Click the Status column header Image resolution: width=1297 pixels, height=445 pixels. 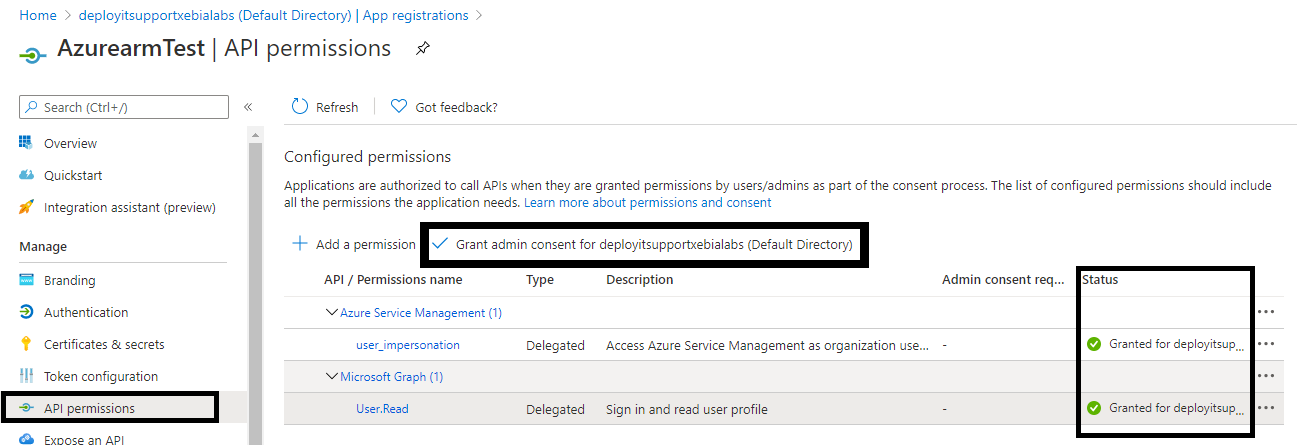(1100, 279)
